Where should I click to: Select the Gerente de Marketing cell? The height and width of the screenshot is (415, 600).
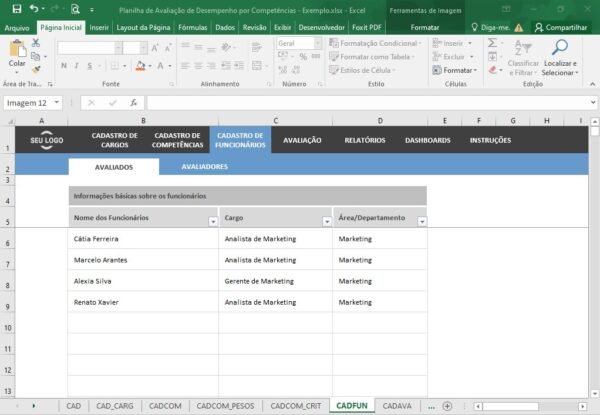point(276,281)
